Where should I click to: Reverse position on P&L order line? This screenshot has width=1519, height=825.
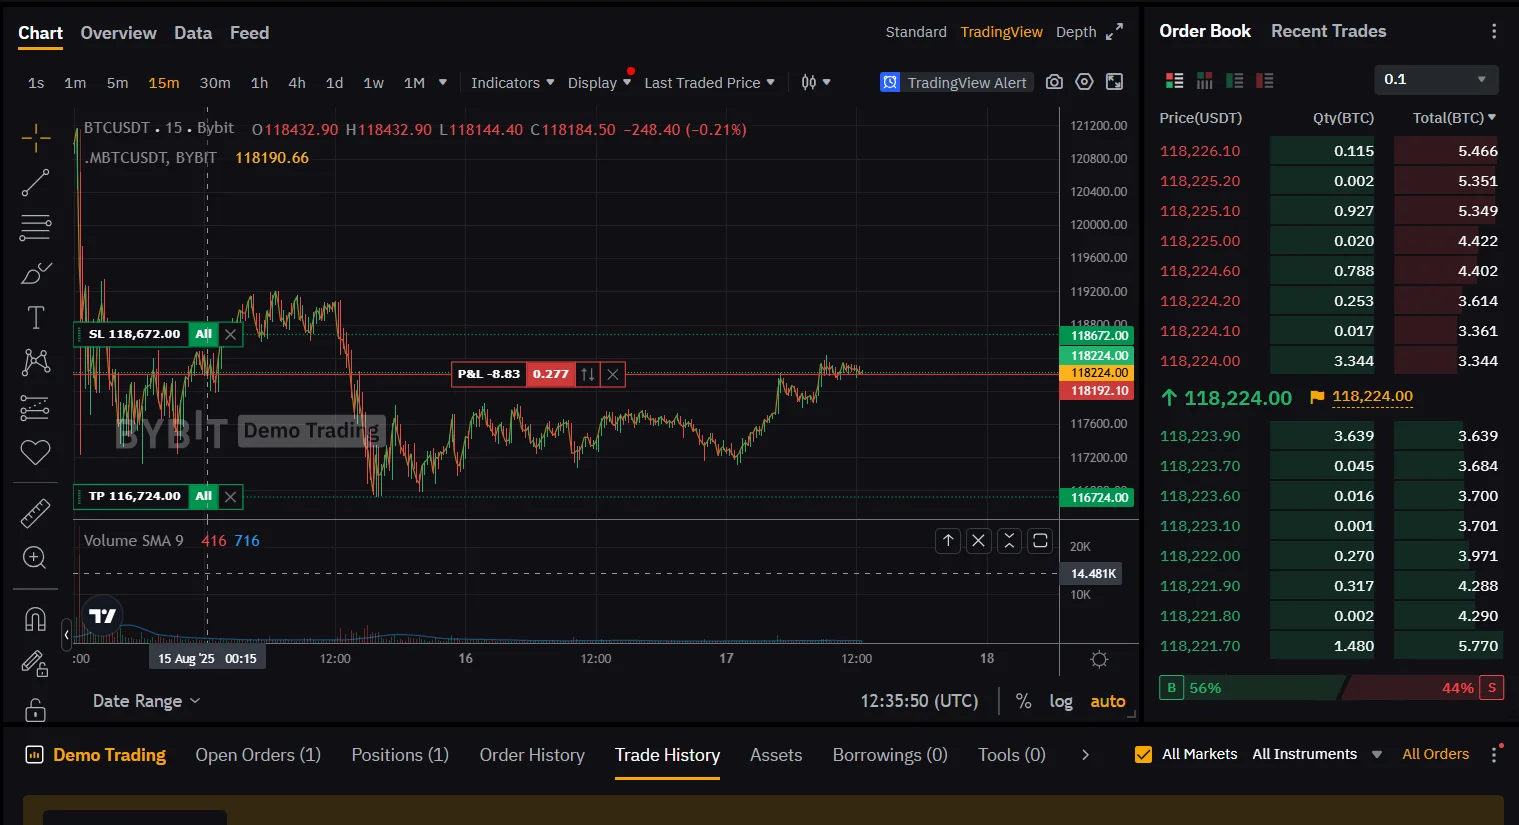(588, 374)
